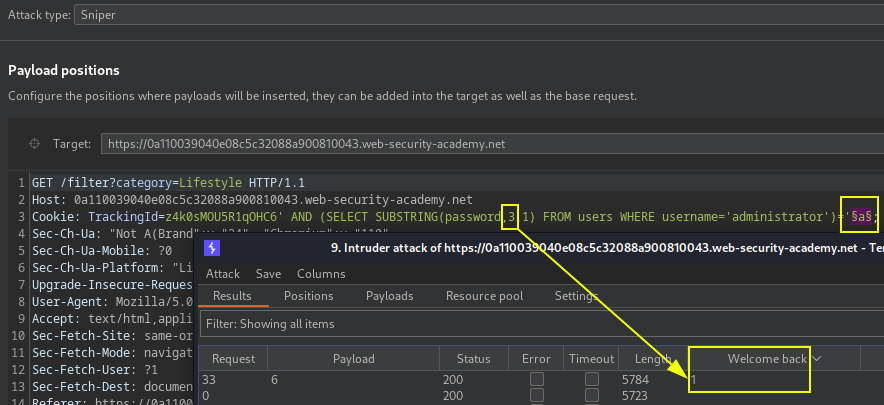Viewport: 884px width, 405px height.
Task: Click the Welcome back column sort arrow
Action: (815, 359)
